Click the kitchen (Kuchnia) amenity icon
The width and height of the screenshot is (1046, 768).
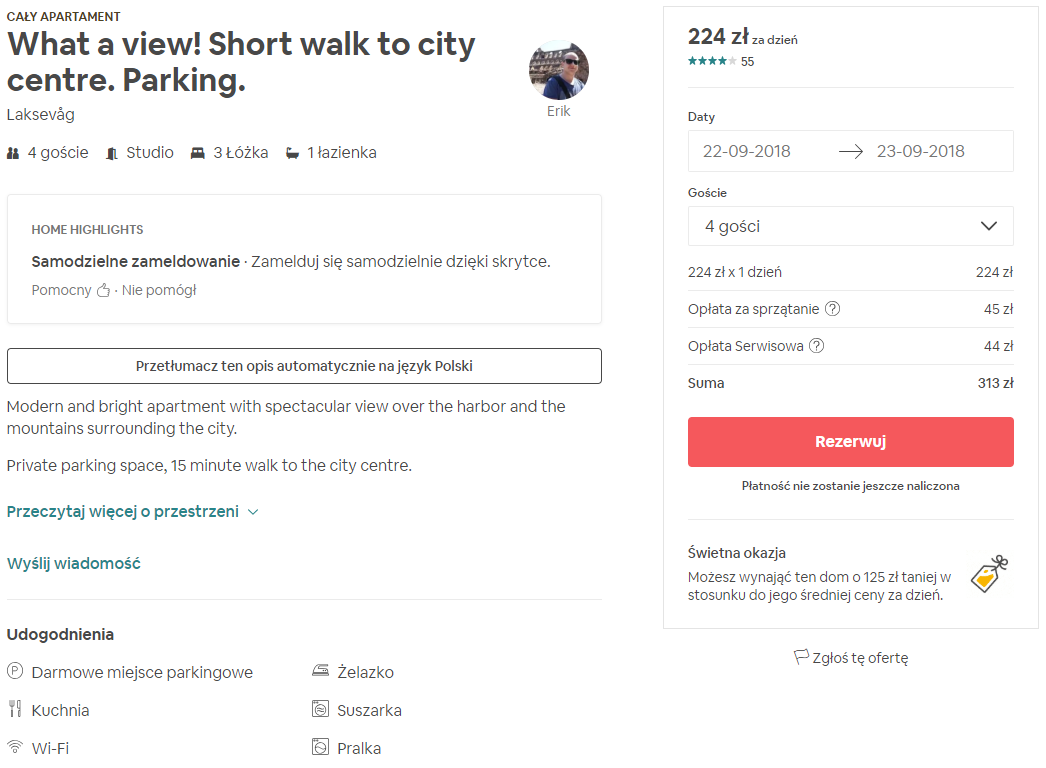[14, 710]
